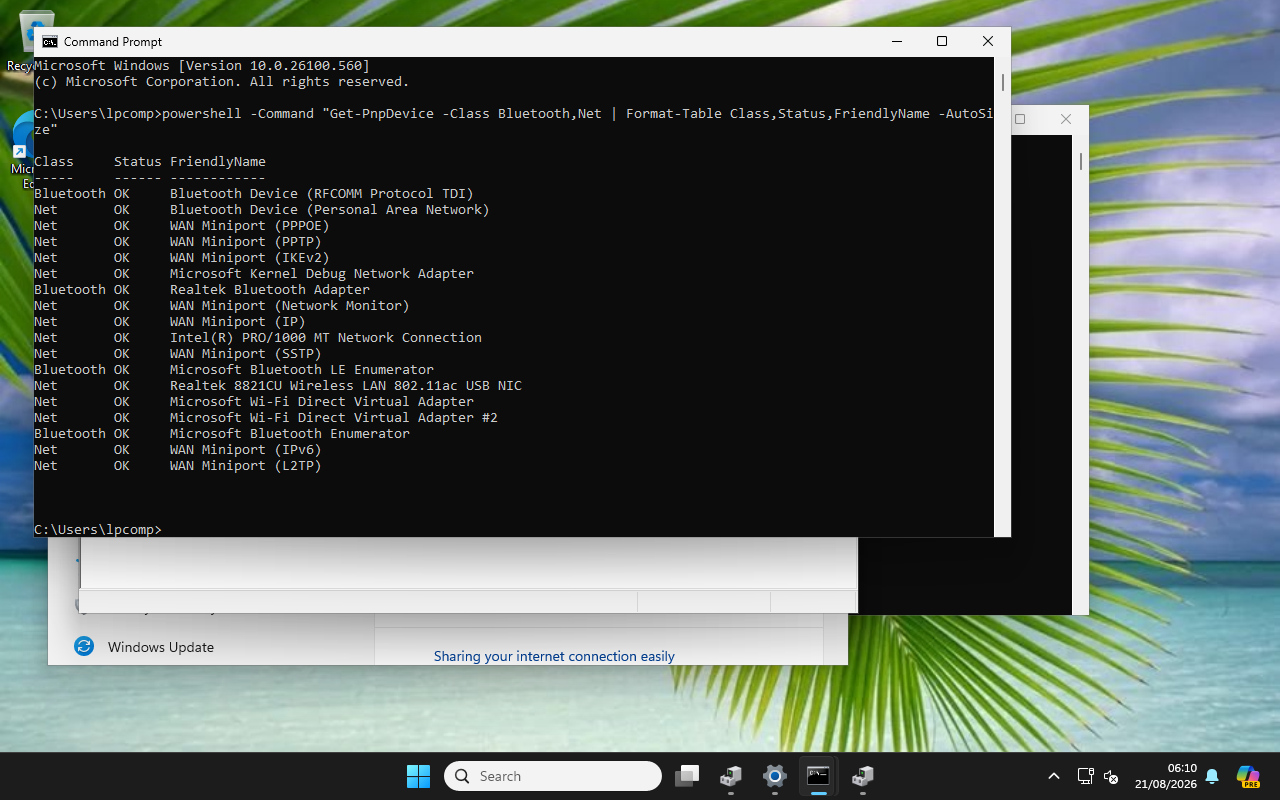Open 'Sharing your internet connection easily' link
The image size is (1280, 800).
[x=554, y=656]
